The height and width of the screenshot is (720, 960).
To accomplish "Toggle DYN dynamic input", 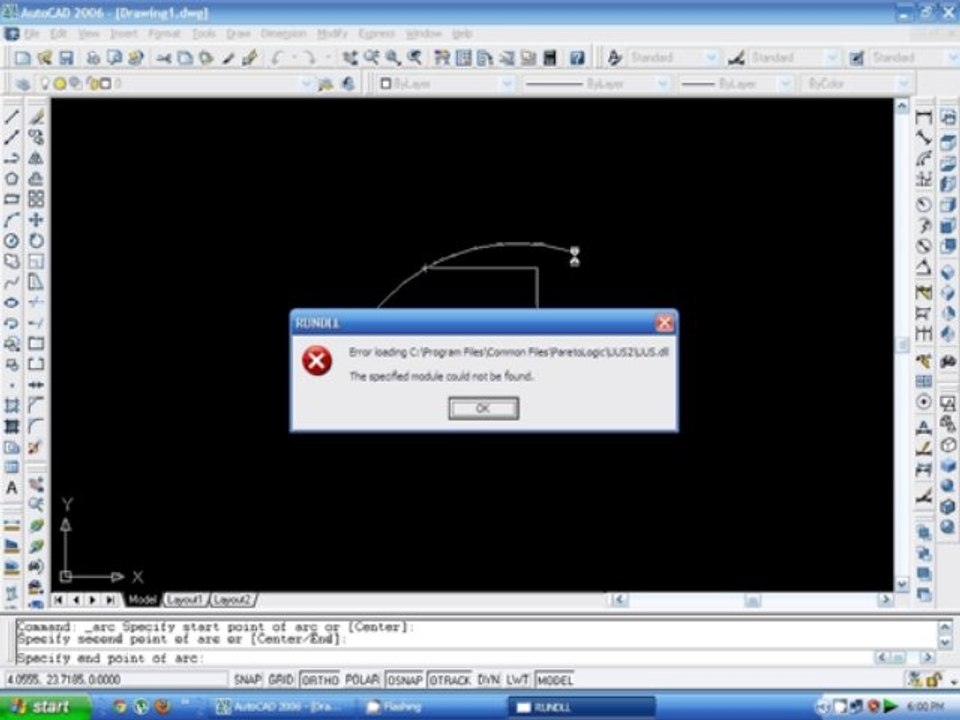I will [488, 680].
